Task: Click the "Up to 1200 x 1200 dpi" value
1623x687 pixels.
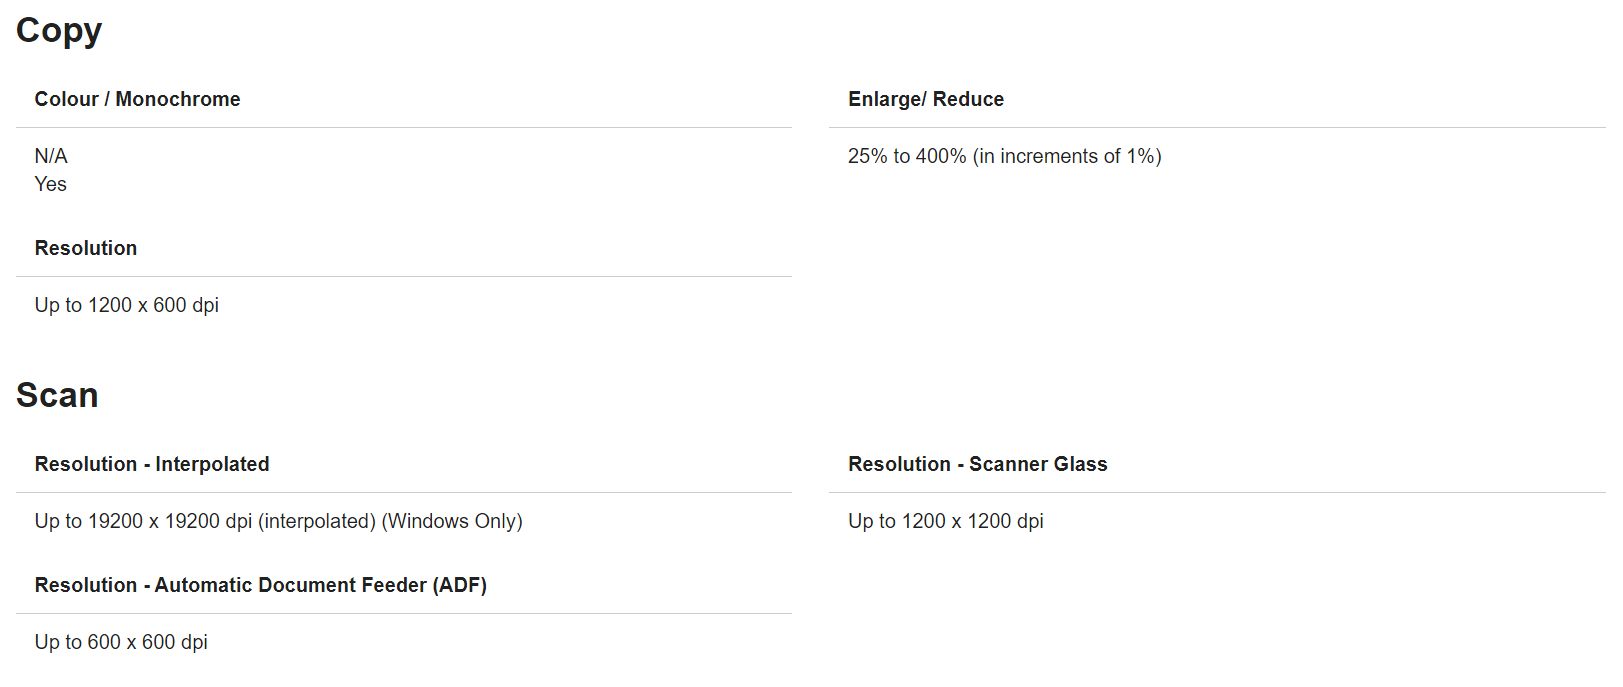Action: (945, 521)
